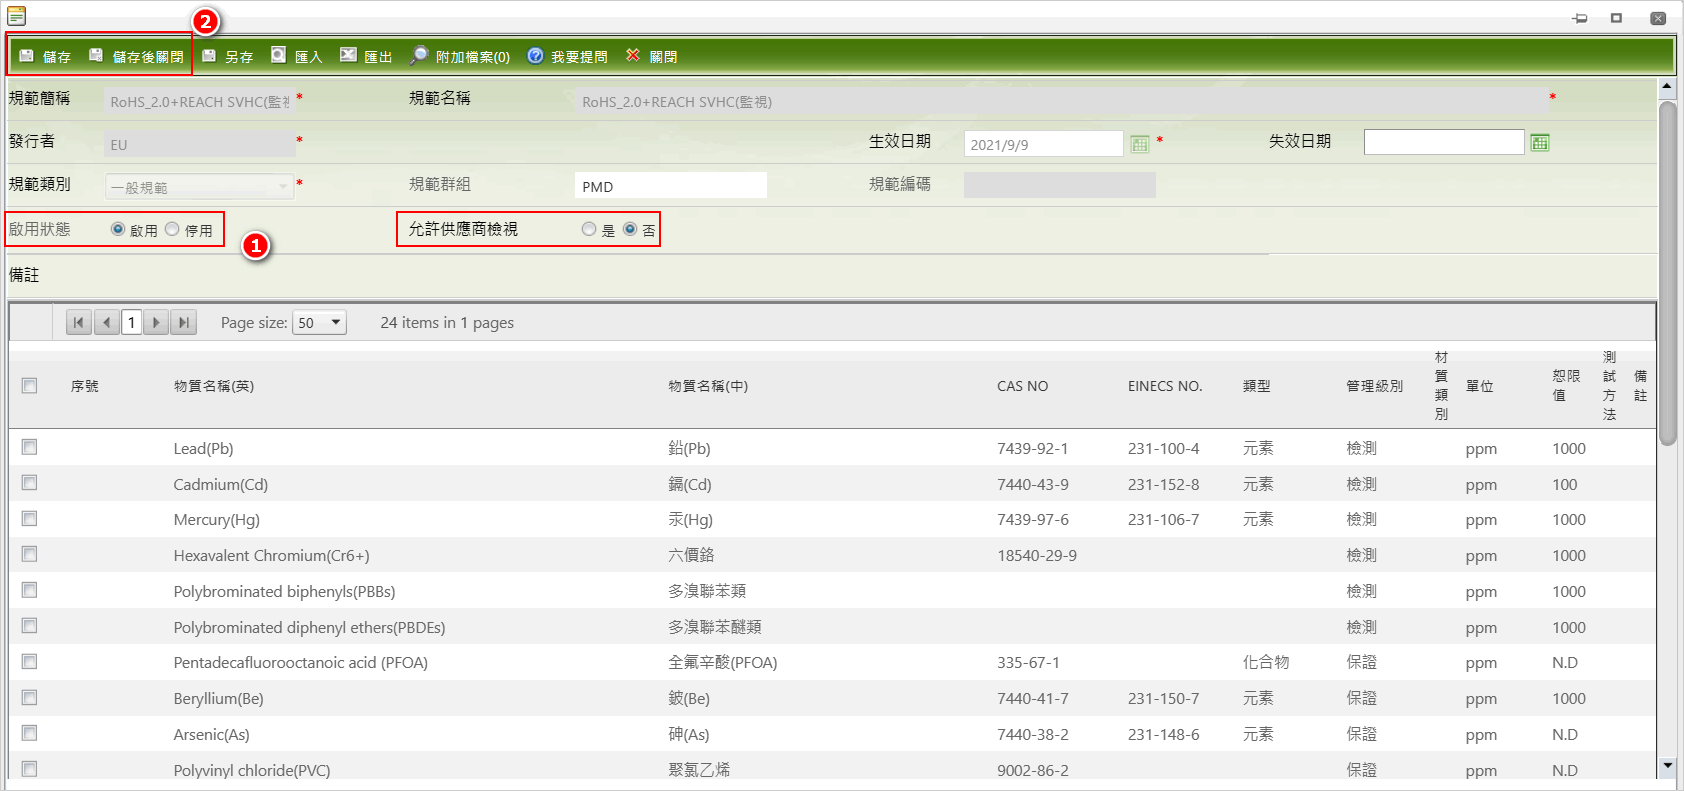1684x791 pixels.
Task: Open the 規範類別 dropdown
Action: tap(200, 187)
